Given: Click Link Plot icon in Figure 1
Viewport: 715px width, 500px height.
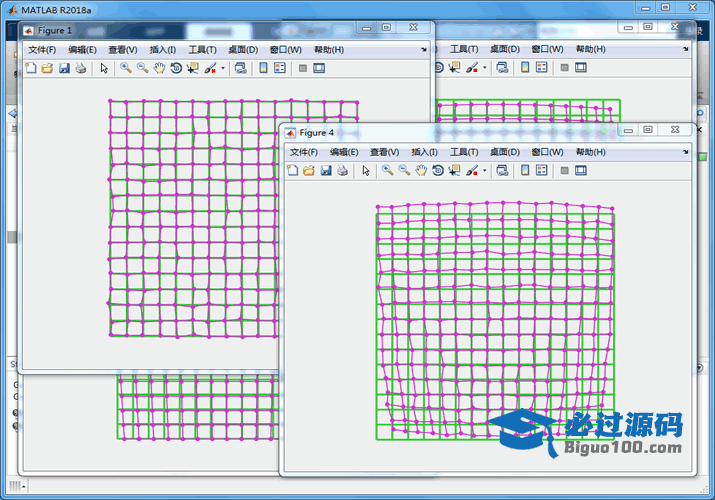Looking at the screenshot, I should (240, 68).
